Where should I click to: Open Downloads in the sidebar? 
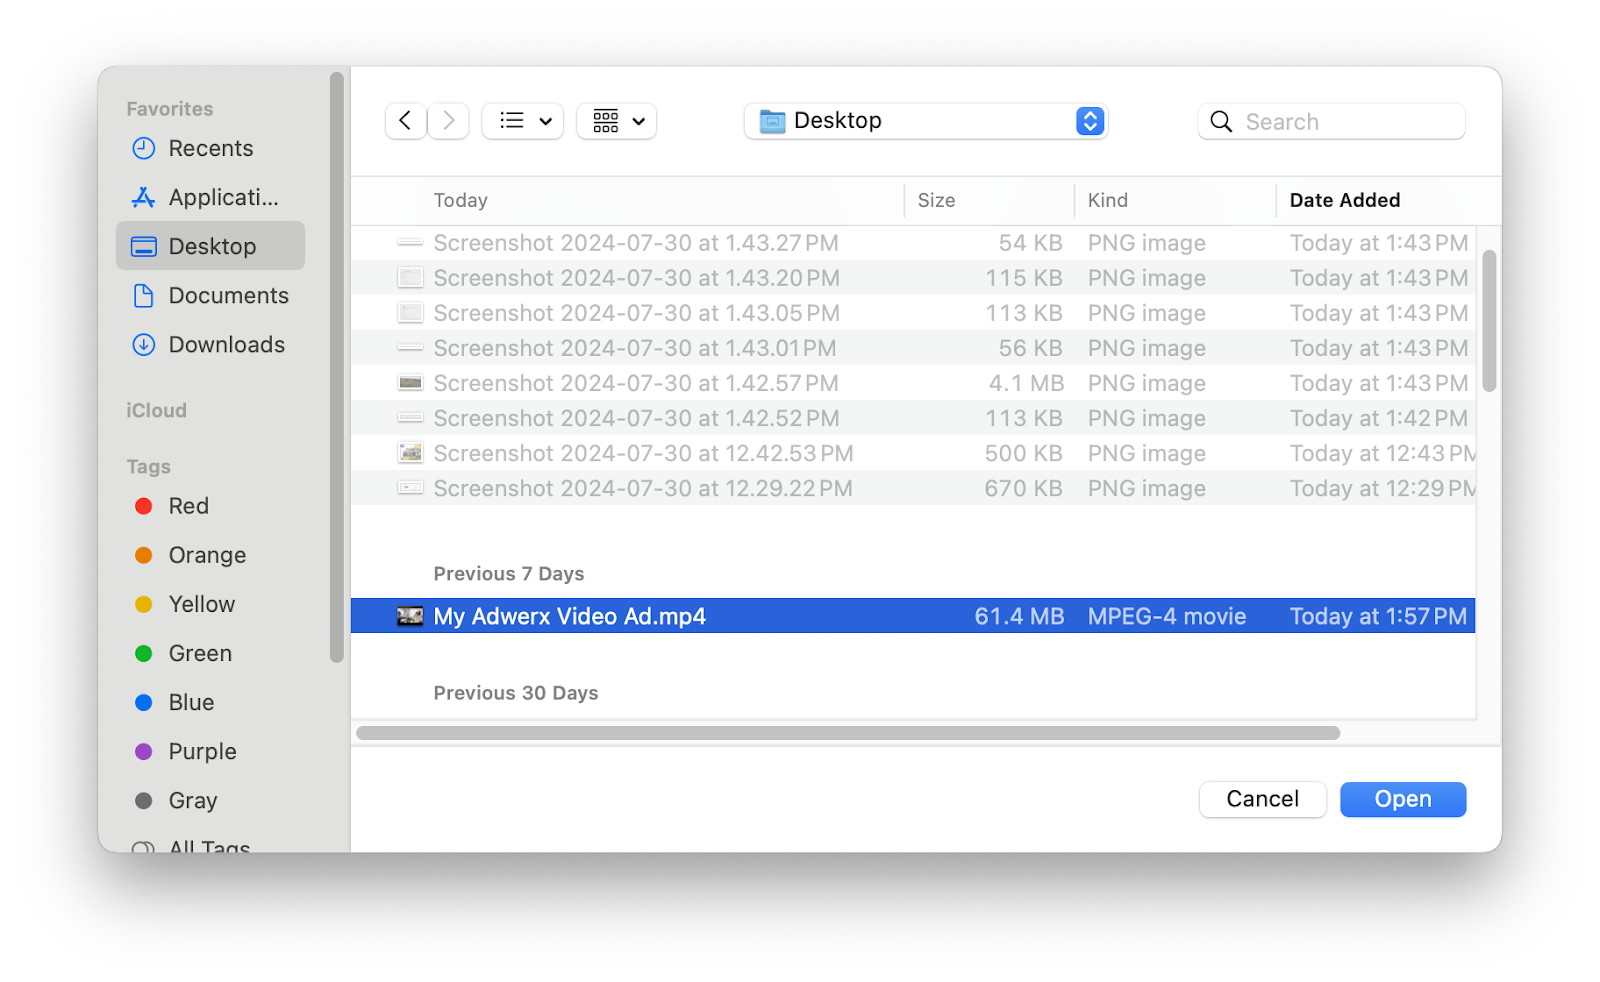(211, 344)
